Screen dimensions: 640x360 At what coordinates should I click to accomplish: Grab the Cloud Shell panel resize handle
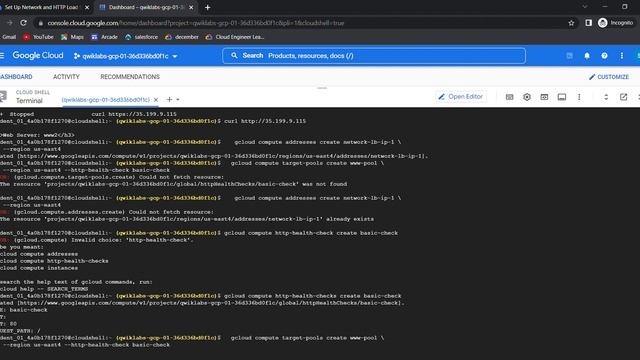click(322, 88)
